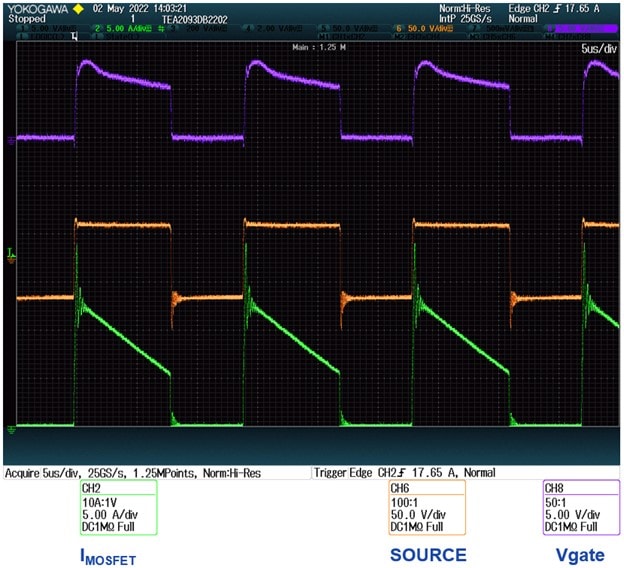Click the Trigger Edge CH2 status line
The height and width of the screenshot is (568, 624).
[x=405, y=472]
